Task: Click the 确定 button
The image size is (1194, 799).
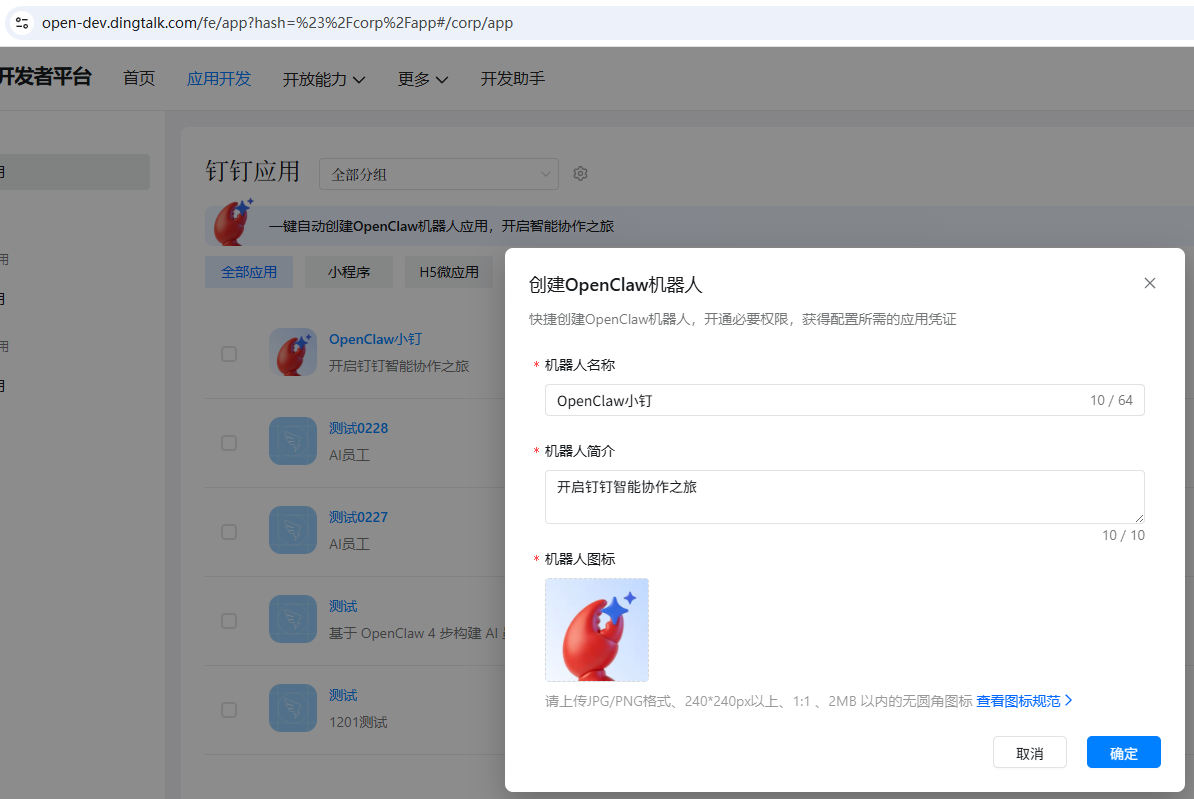Action: click(1123, 753)
